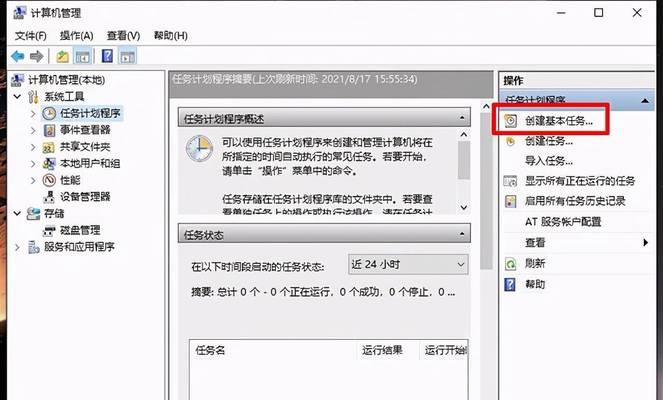Expand the 任务计划程序 tree node
The width and height of the screenshot is (663, 400).
[33, 113]
